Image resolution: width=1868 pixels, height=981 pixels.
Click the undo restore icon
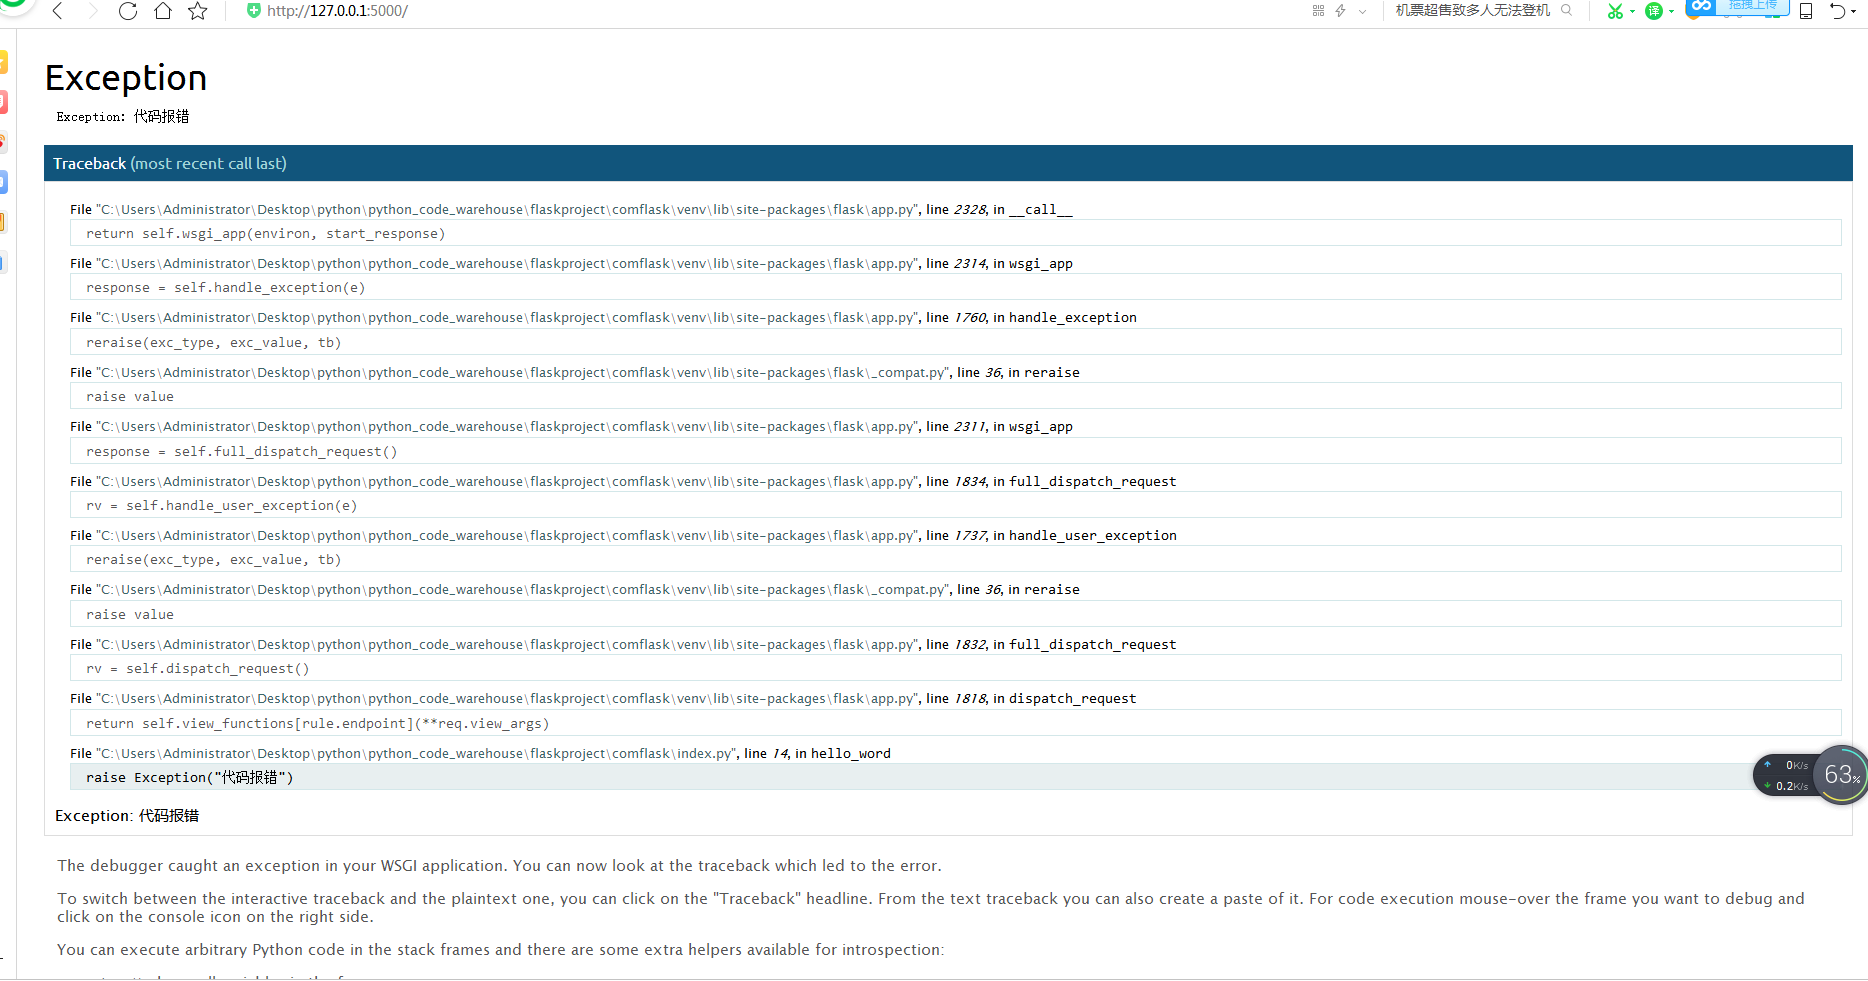[1840, 11]
